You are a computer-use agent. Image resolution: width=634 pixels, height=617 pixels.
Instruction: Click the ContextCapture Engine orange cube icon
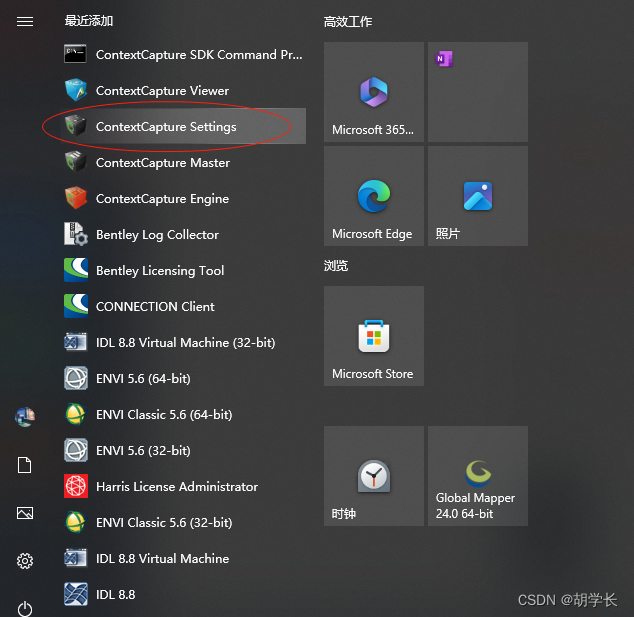[x=75, y=198]
